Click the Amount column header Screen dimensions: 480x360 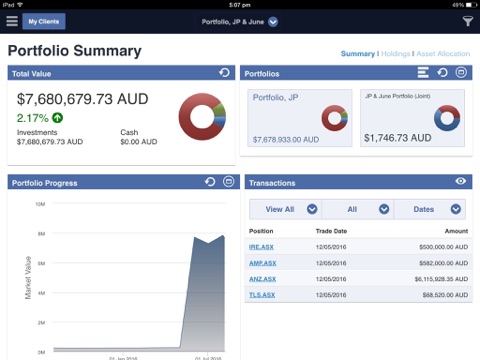pos(456,231)
